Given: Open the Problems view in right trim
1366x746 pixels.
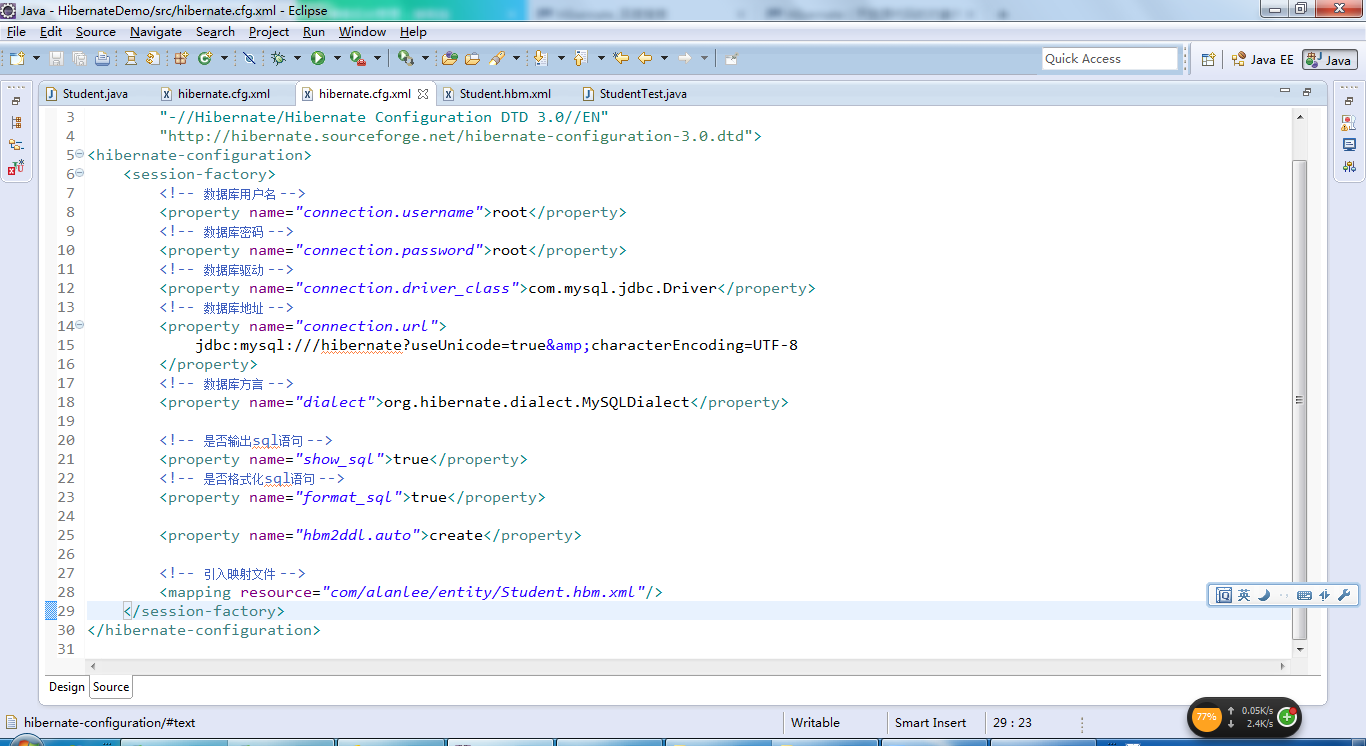Looking at the screenshot, I should click(x=1349, y=123).
